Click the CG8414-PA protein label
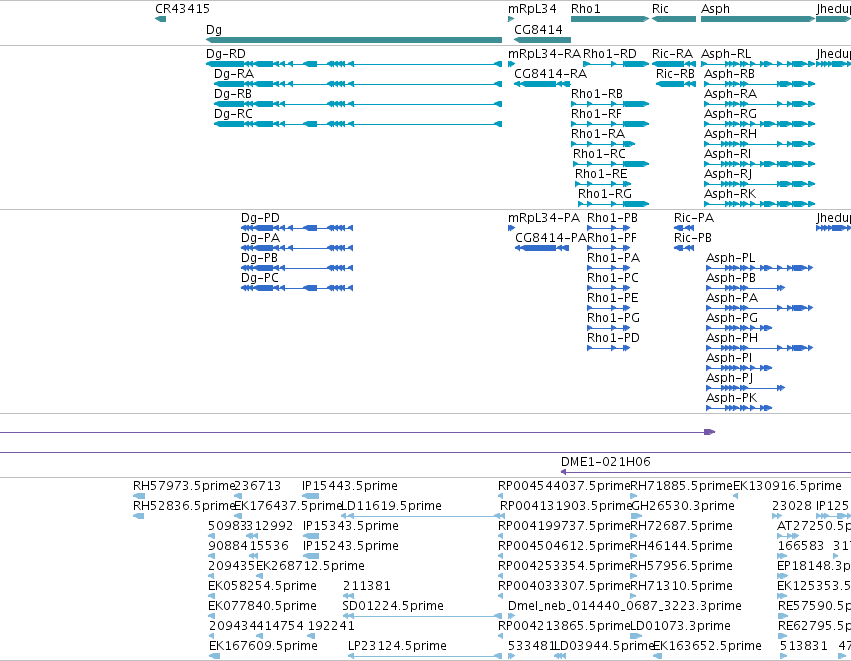This screenshot has width=851, height=661. (x=551, y=238)
